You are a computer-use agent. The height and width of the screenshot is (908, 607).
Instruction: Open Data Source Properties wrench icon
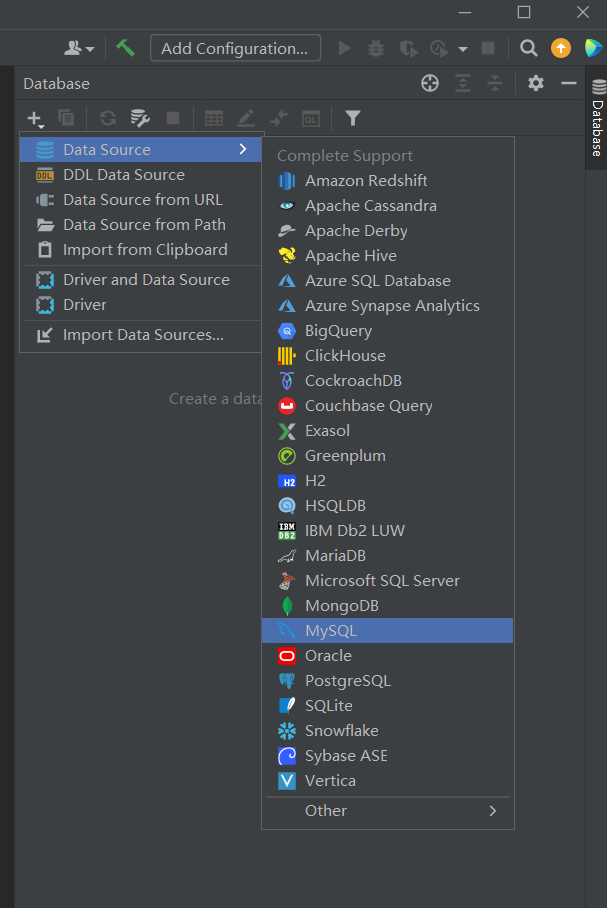(140, 118)
